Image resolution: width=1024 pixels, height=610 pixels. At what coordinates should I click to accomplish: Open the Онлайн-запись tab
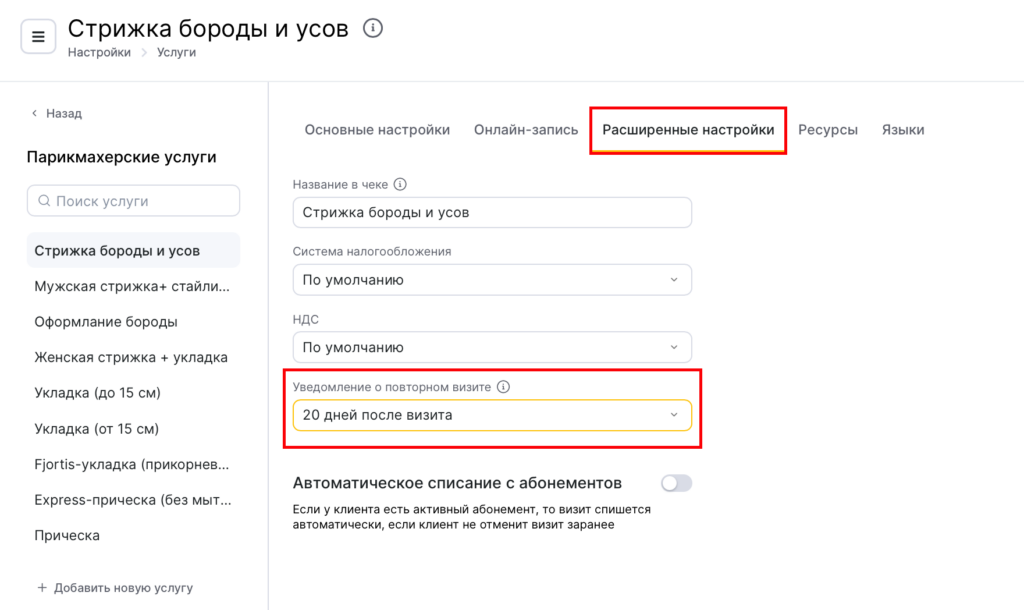pos(526,130)
